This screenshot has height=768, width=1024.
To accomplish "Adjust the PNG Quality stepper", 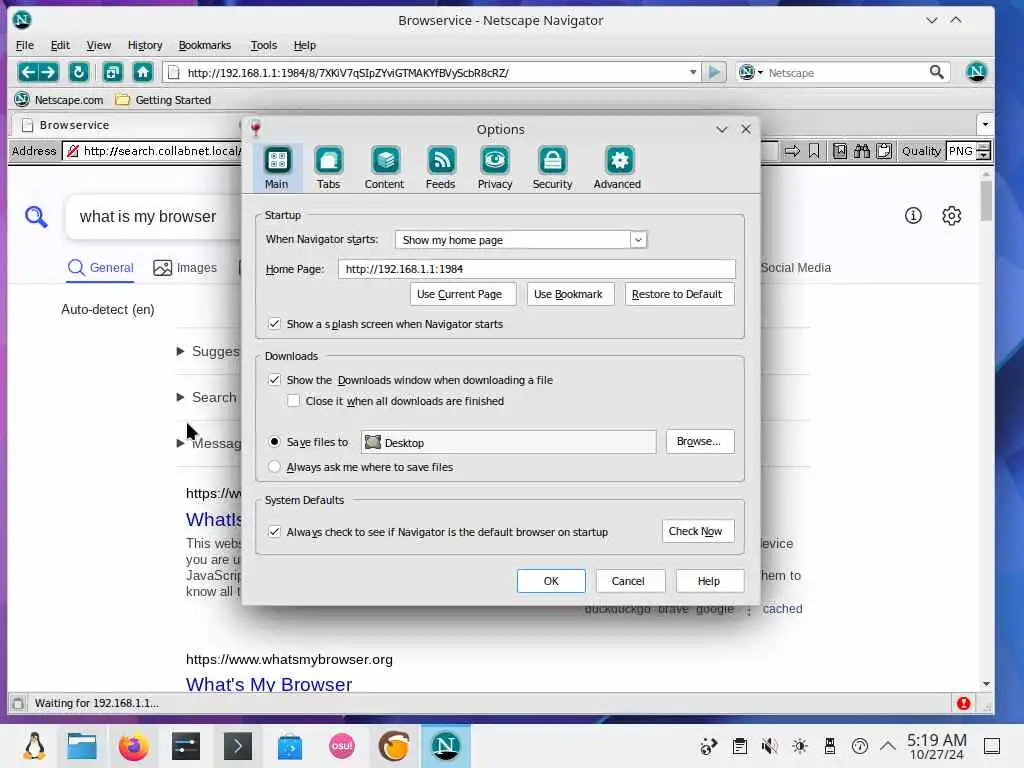I will pyautogui.click(x=984, y=151).
